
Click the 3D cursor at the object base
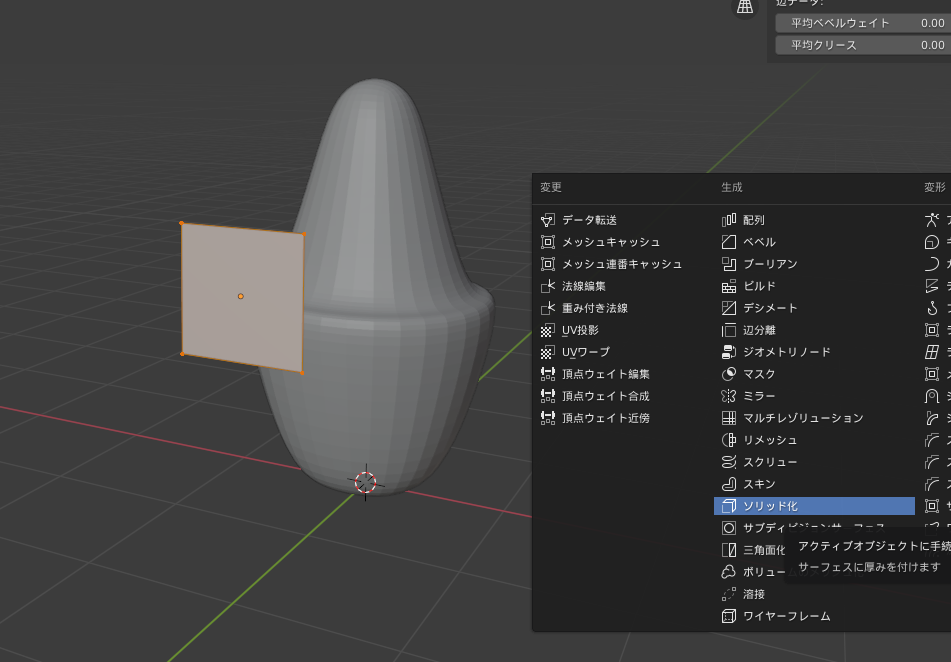pyautogui.click(x=366, y=482)
